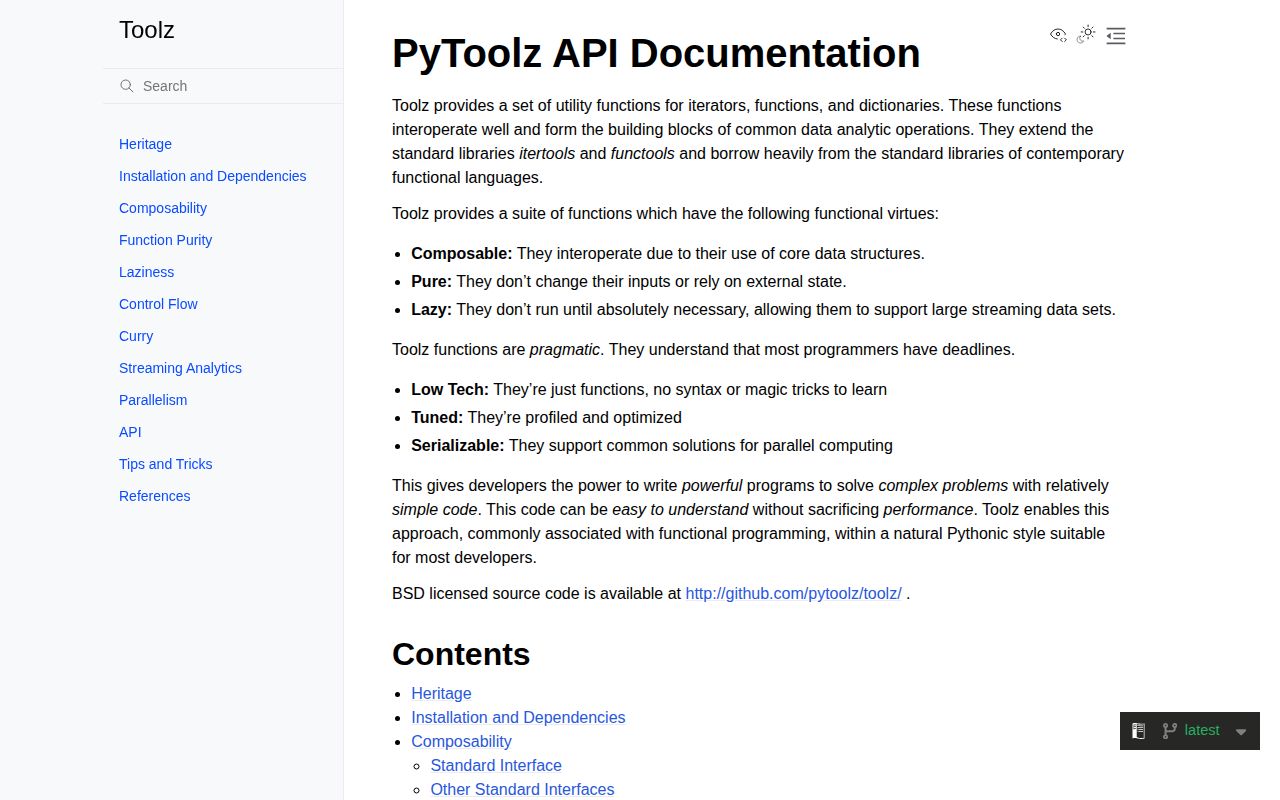Follow the github.com/pytoolz/toolz link
This screenshot has height=800, width=1280.
(793, 593)
